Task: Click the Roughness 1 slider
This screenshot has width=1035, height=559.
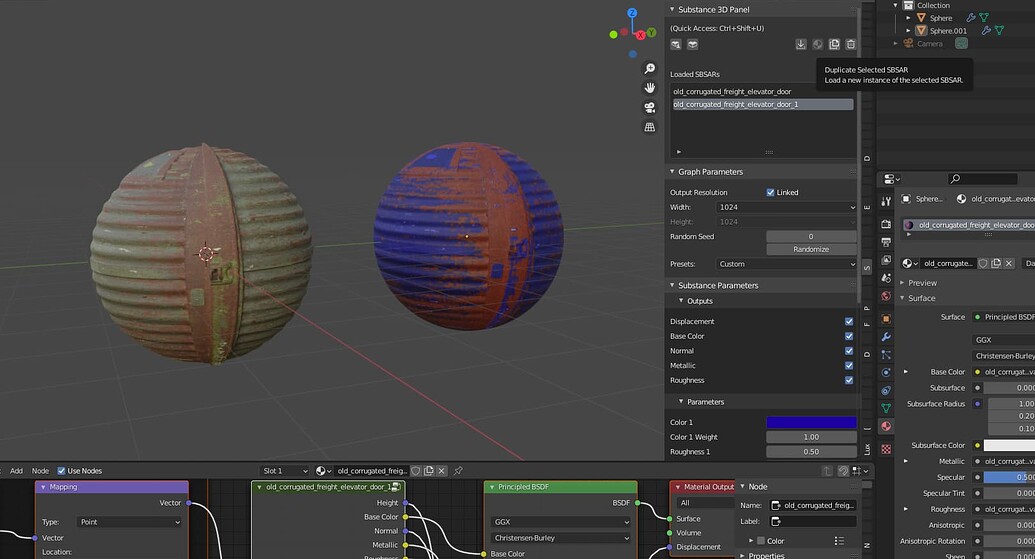Action: pyautogui.click(x=811, y=452)
